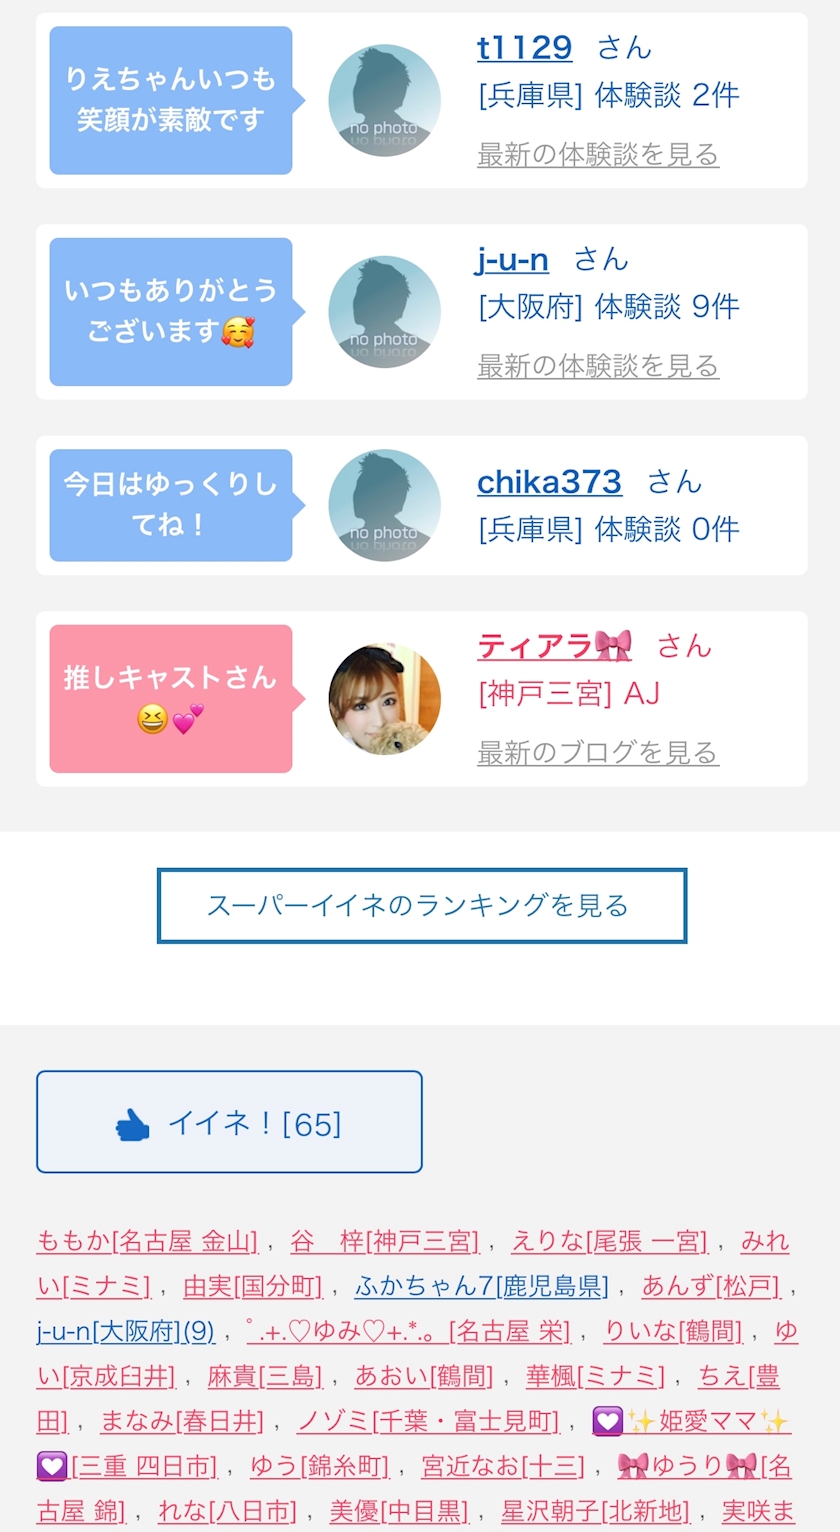Tap the 推しキャストさん pink speech bubble
Image resolution: width=840 pixels, height=1532 pixels.
[171, 699]
